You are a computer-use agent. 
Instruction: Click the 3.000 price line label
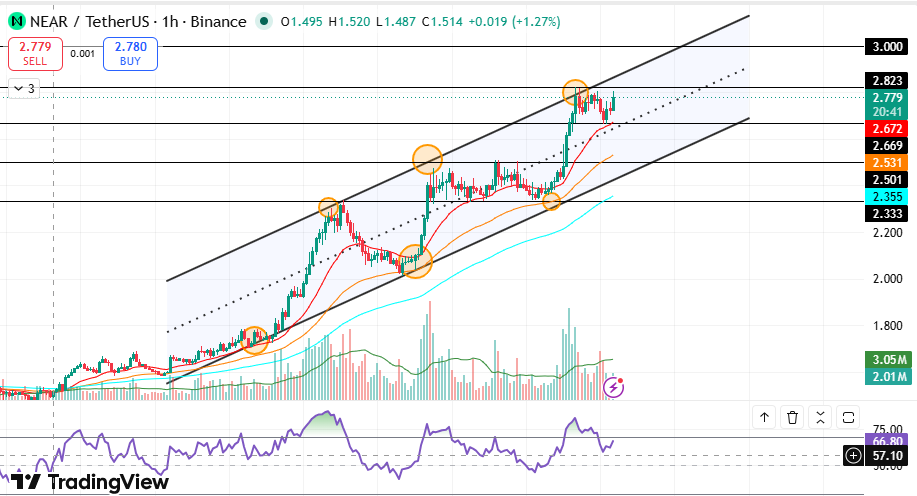coord(887,47)
